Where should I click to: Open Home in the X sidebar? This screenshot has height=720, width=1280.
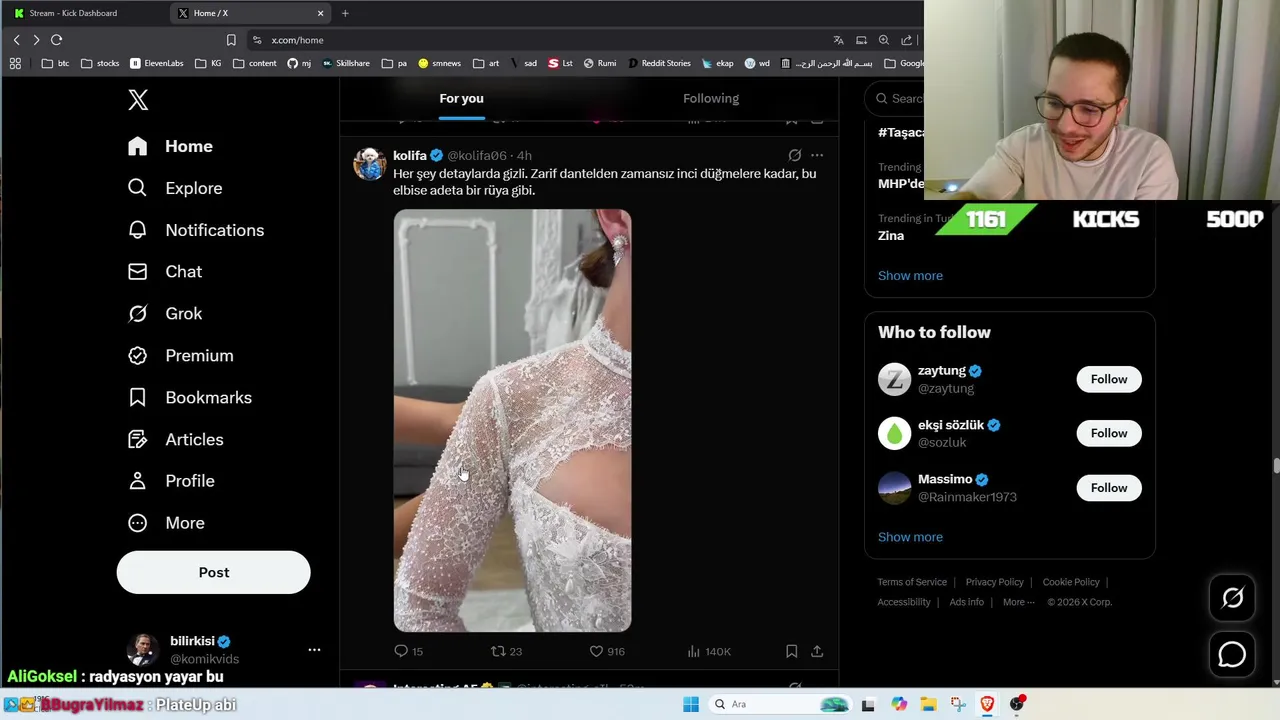point(170,146)
